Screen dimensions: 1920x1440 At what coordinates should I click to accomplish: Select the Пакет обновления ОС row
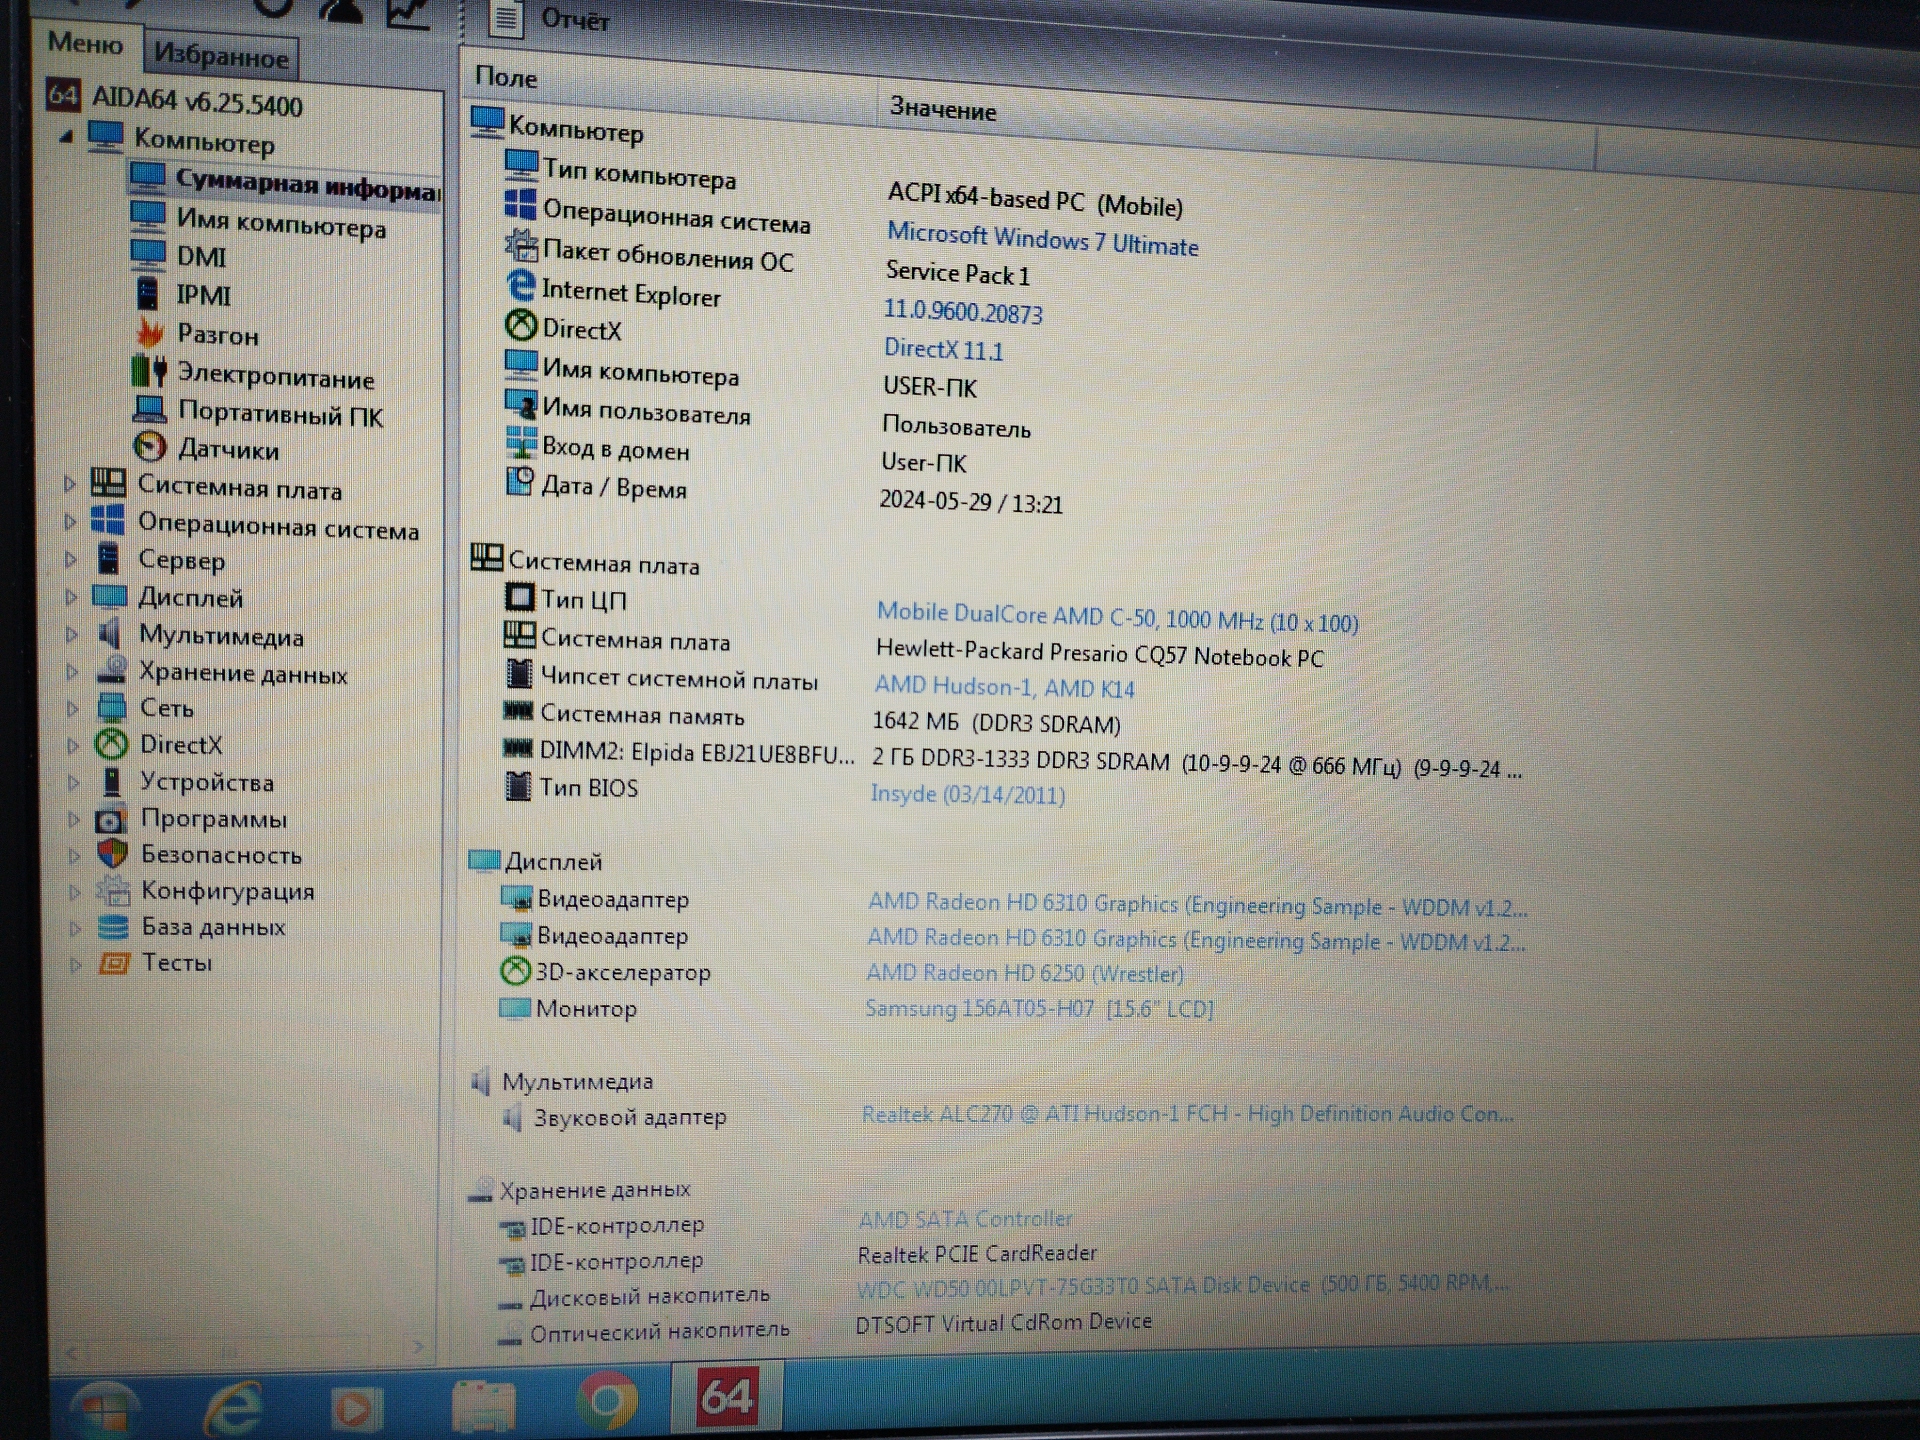click(767, 263)
